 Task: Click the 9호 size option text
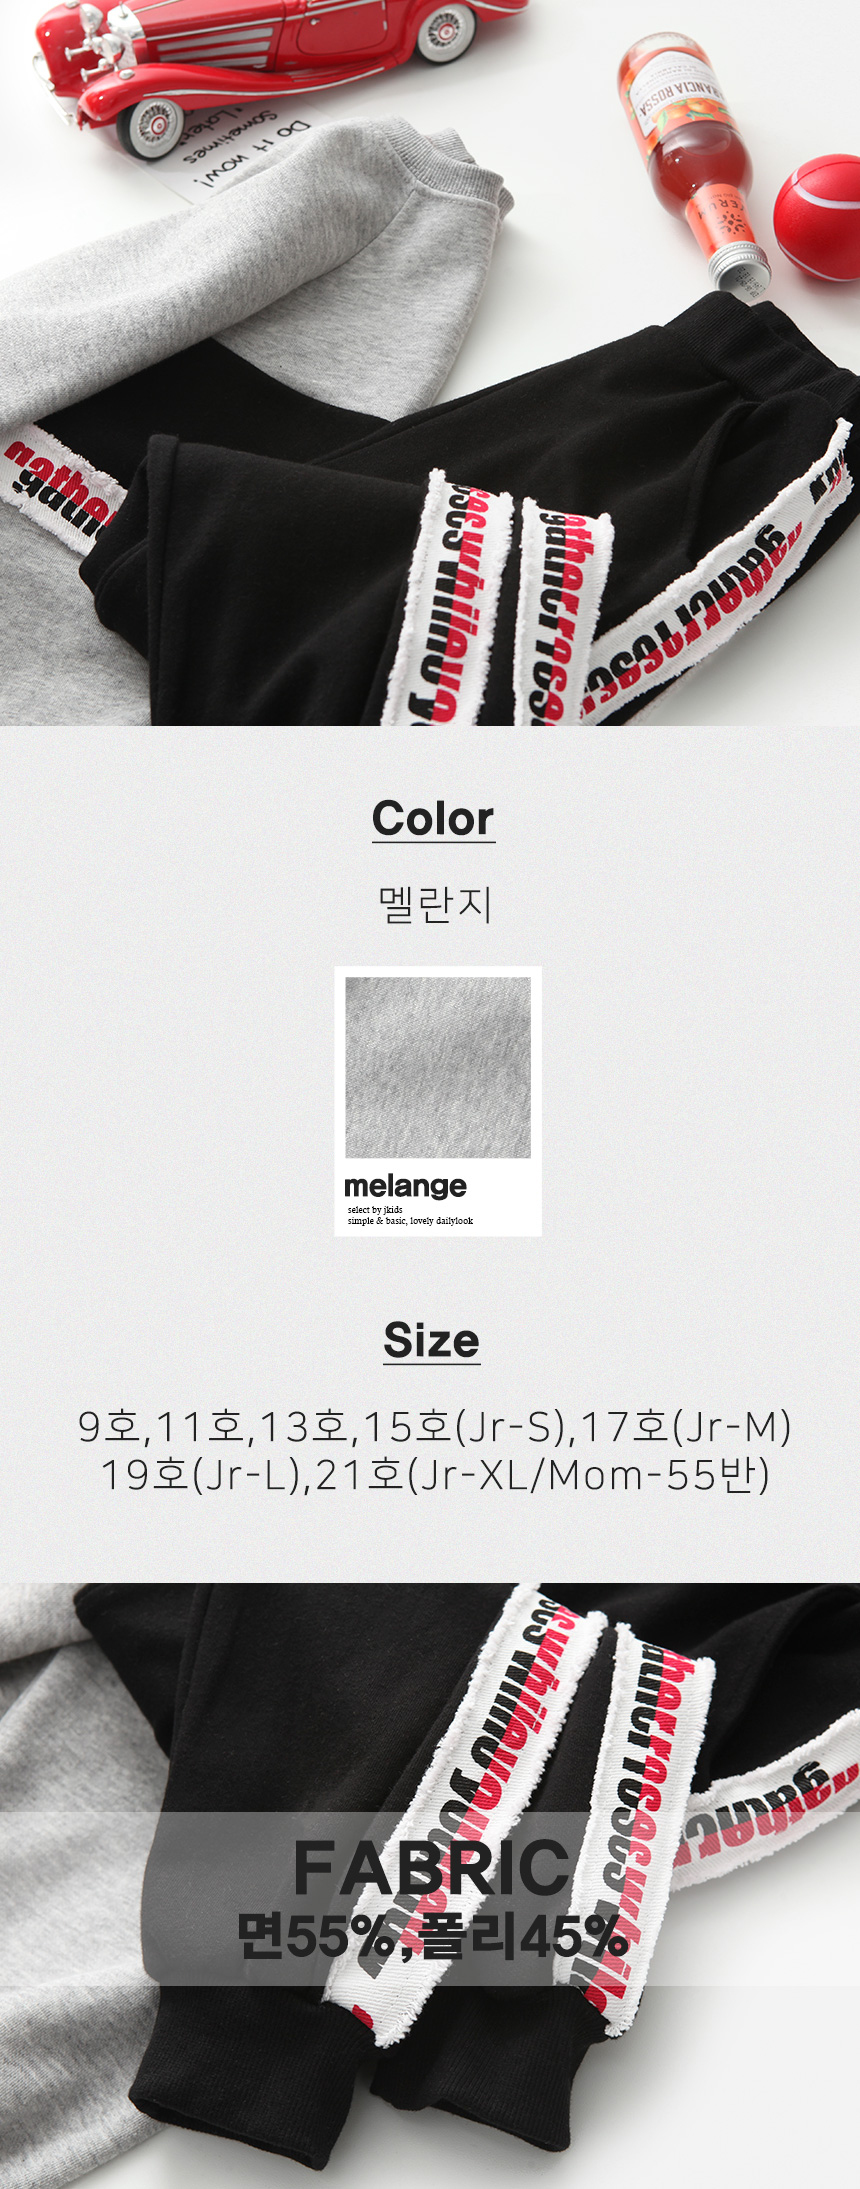110,1427
